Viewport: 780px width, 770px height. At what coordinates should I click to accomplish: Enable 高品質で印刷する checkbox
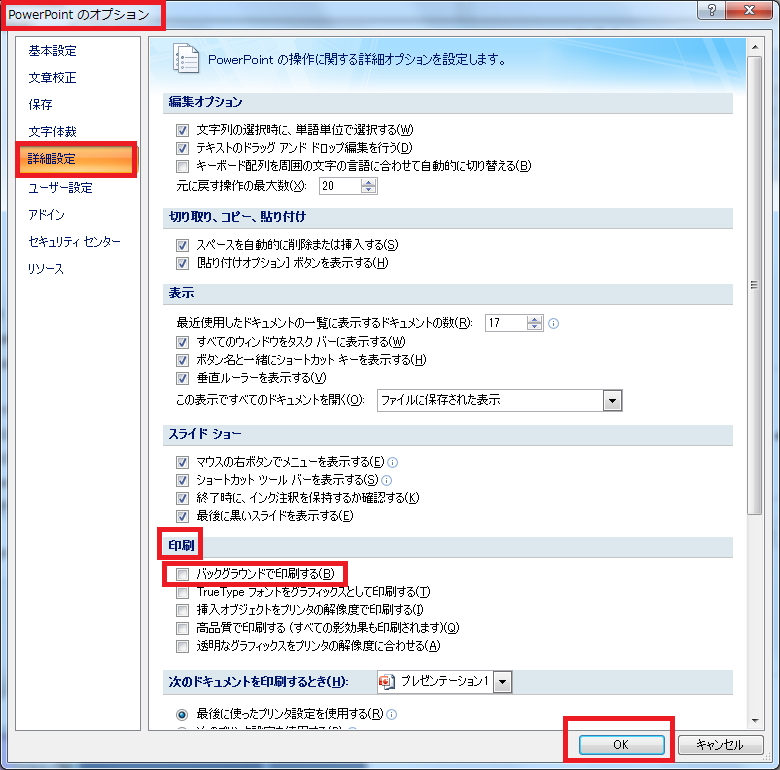183,628
